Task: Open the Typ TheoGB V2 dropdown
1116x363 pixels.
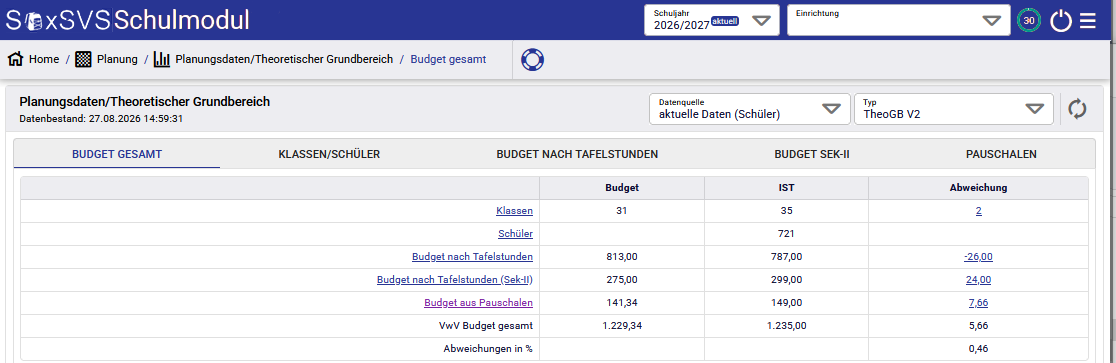Action: [954, 109]
